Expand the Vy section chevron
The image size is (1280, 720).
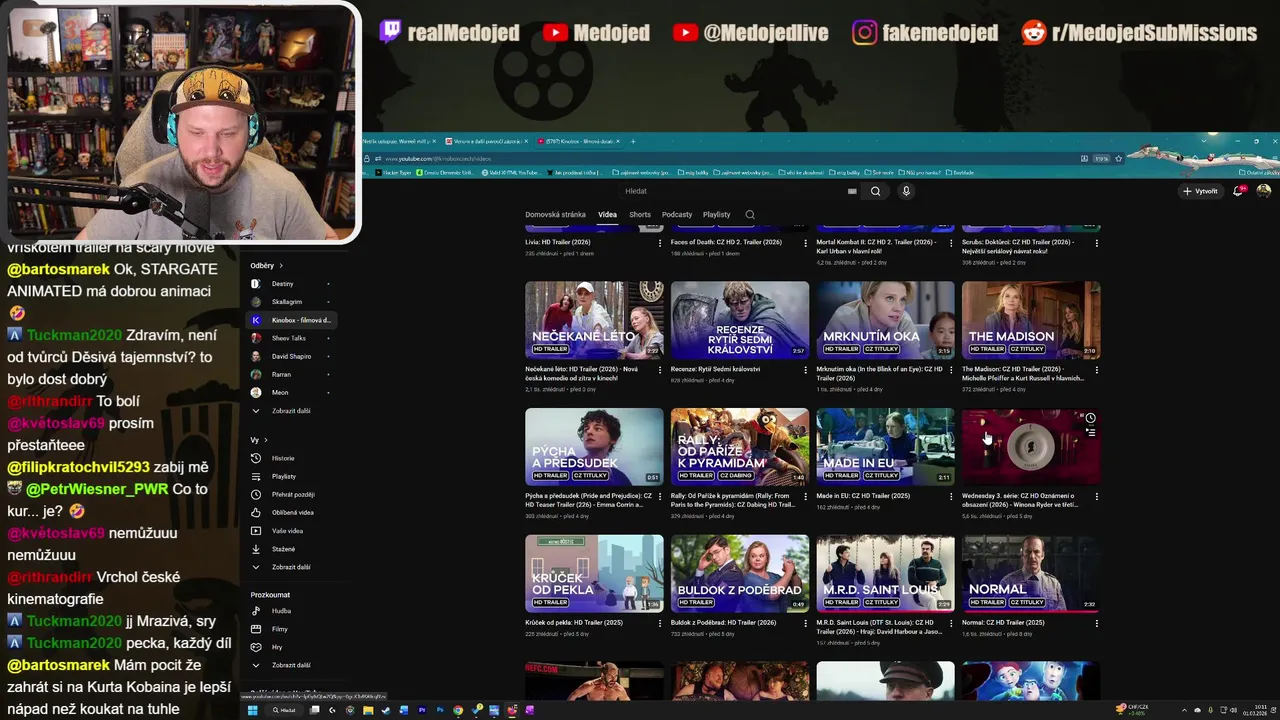point(266,440)
